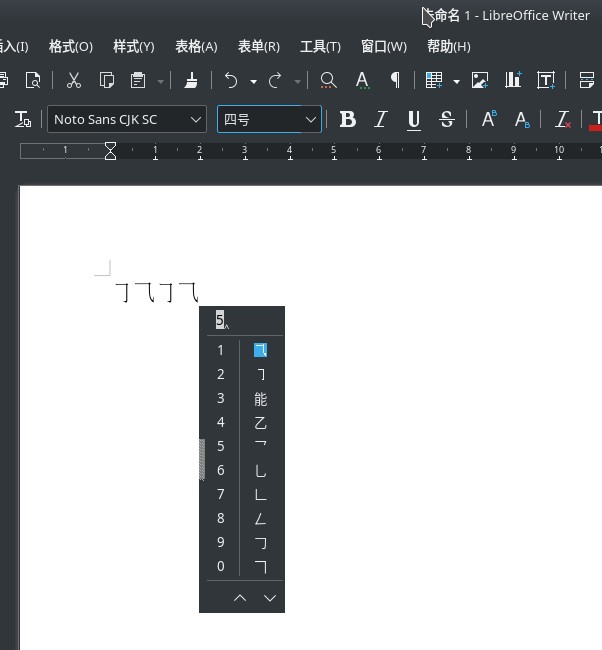Go to previous candidate page arrow
602x650 pixels.
240,598
